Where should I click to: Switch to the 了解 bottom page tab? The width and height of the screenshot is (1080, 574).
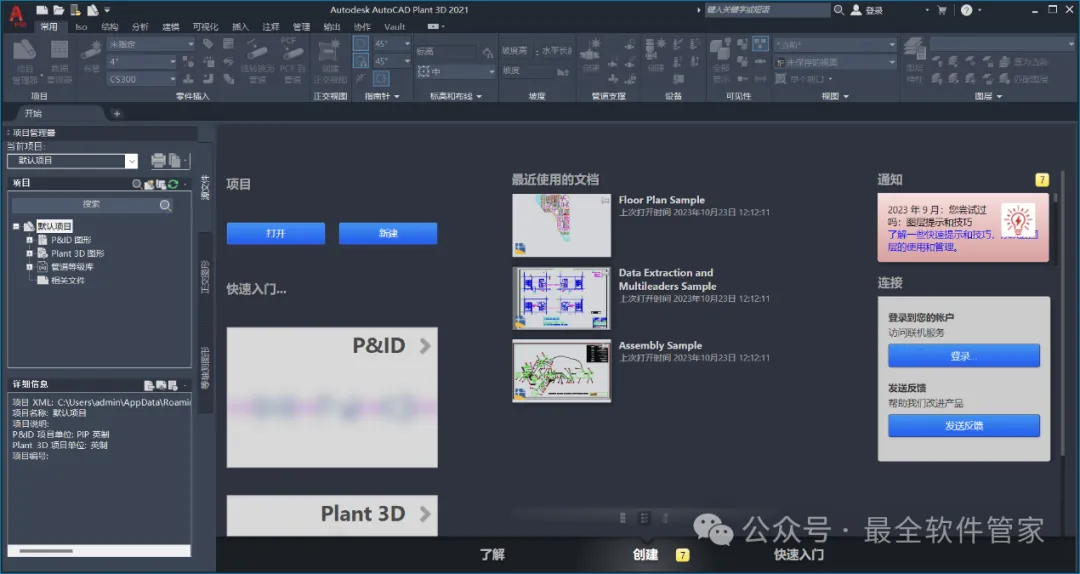[492, 554]
